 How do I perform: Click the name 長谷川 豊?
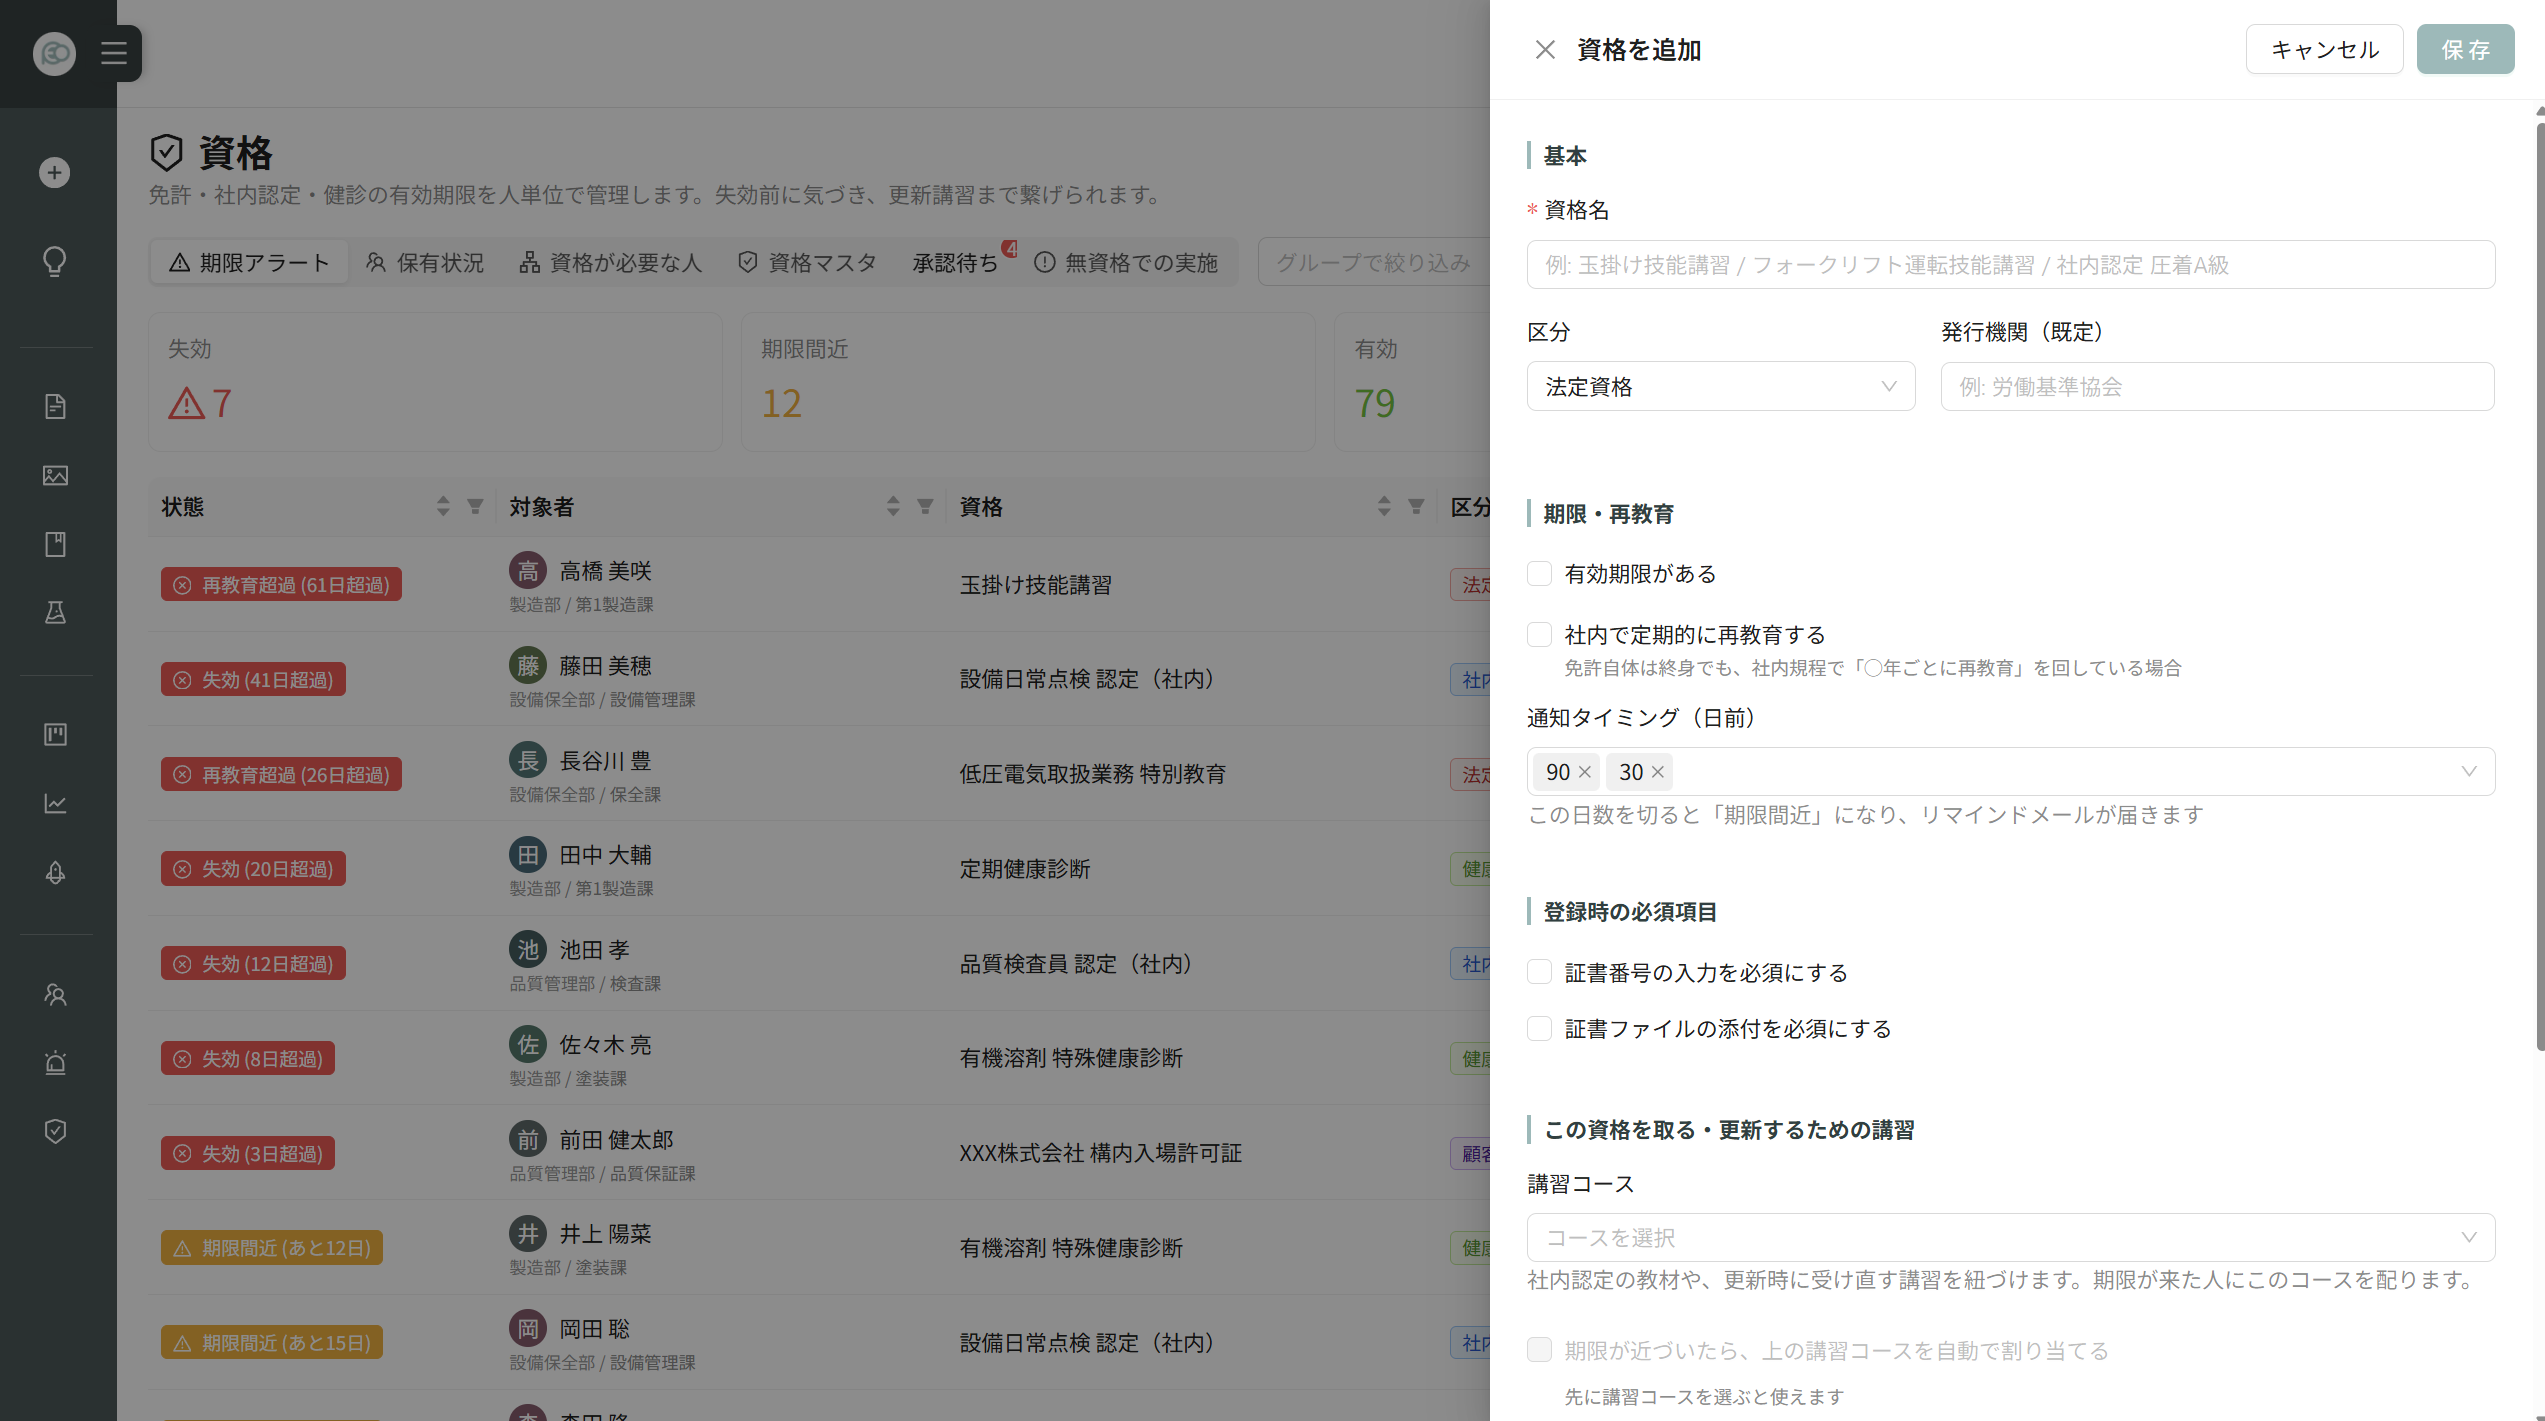(605, 761)
